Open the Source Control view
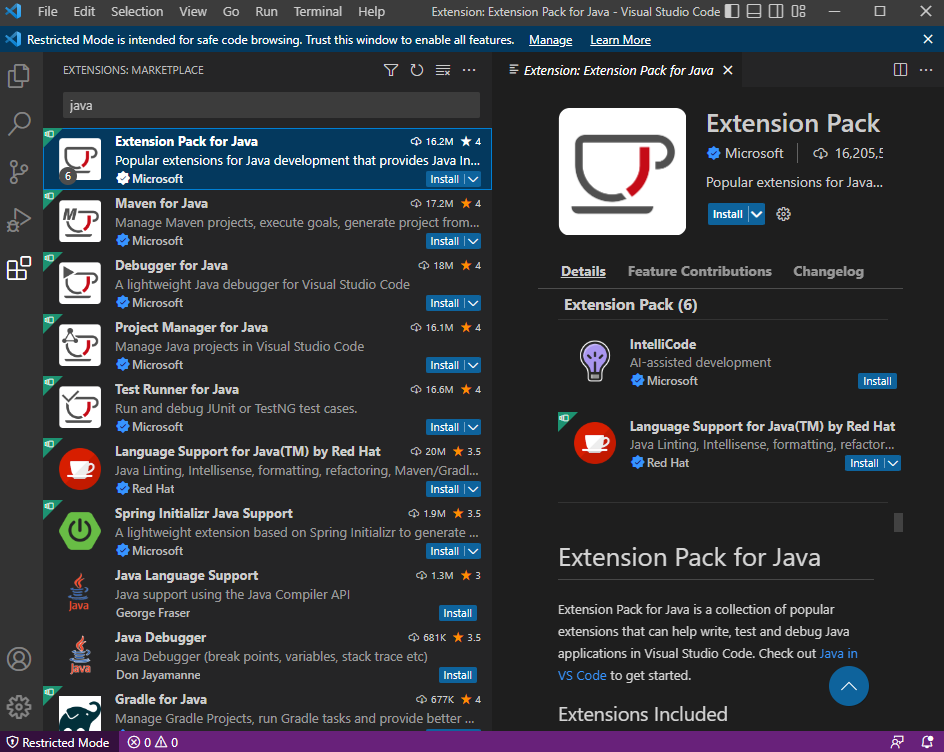The width and height of the screenshot is (944, 752). point(19,172)
